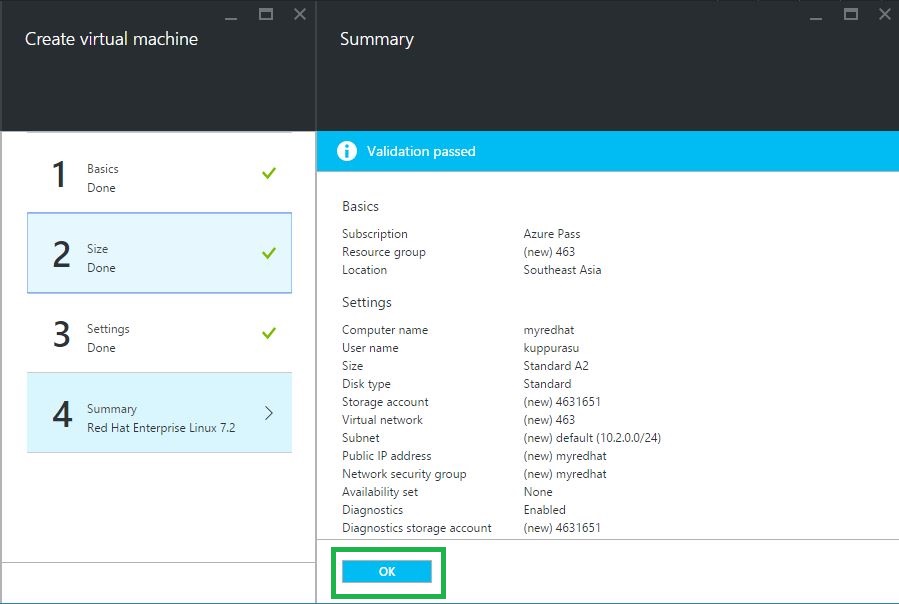Screen dimensions: 899x604
Task: Click the Standard A2 size value
Action: pos(556,366)
